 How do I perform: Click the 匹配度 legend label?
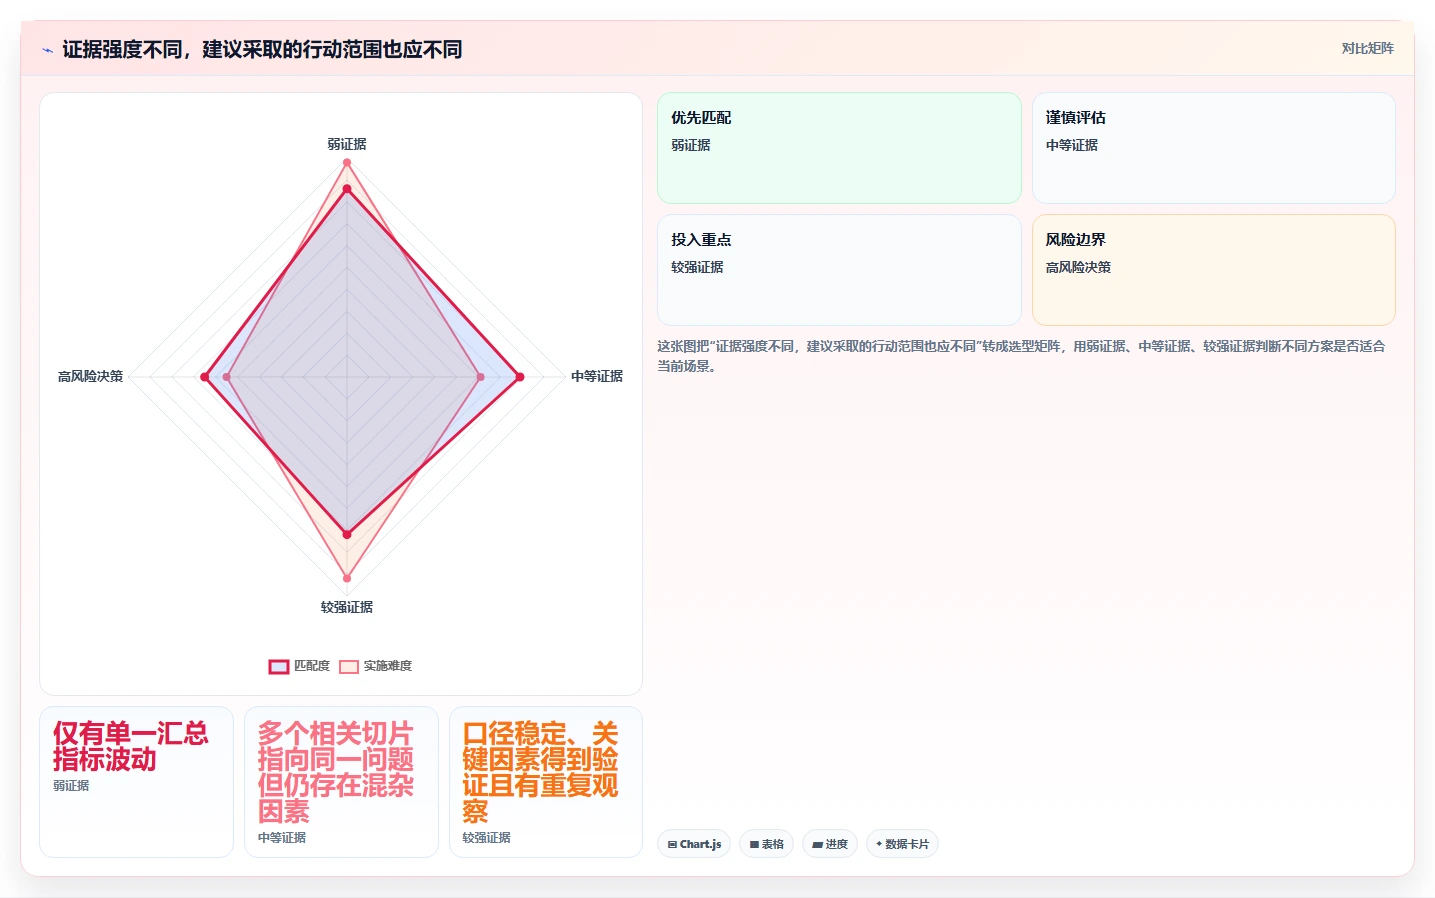312,666
